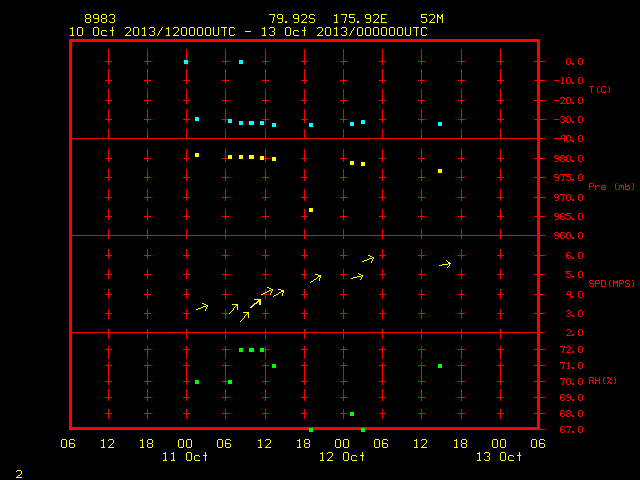Click the lone yellow pressure point near 965 mb

311,210
